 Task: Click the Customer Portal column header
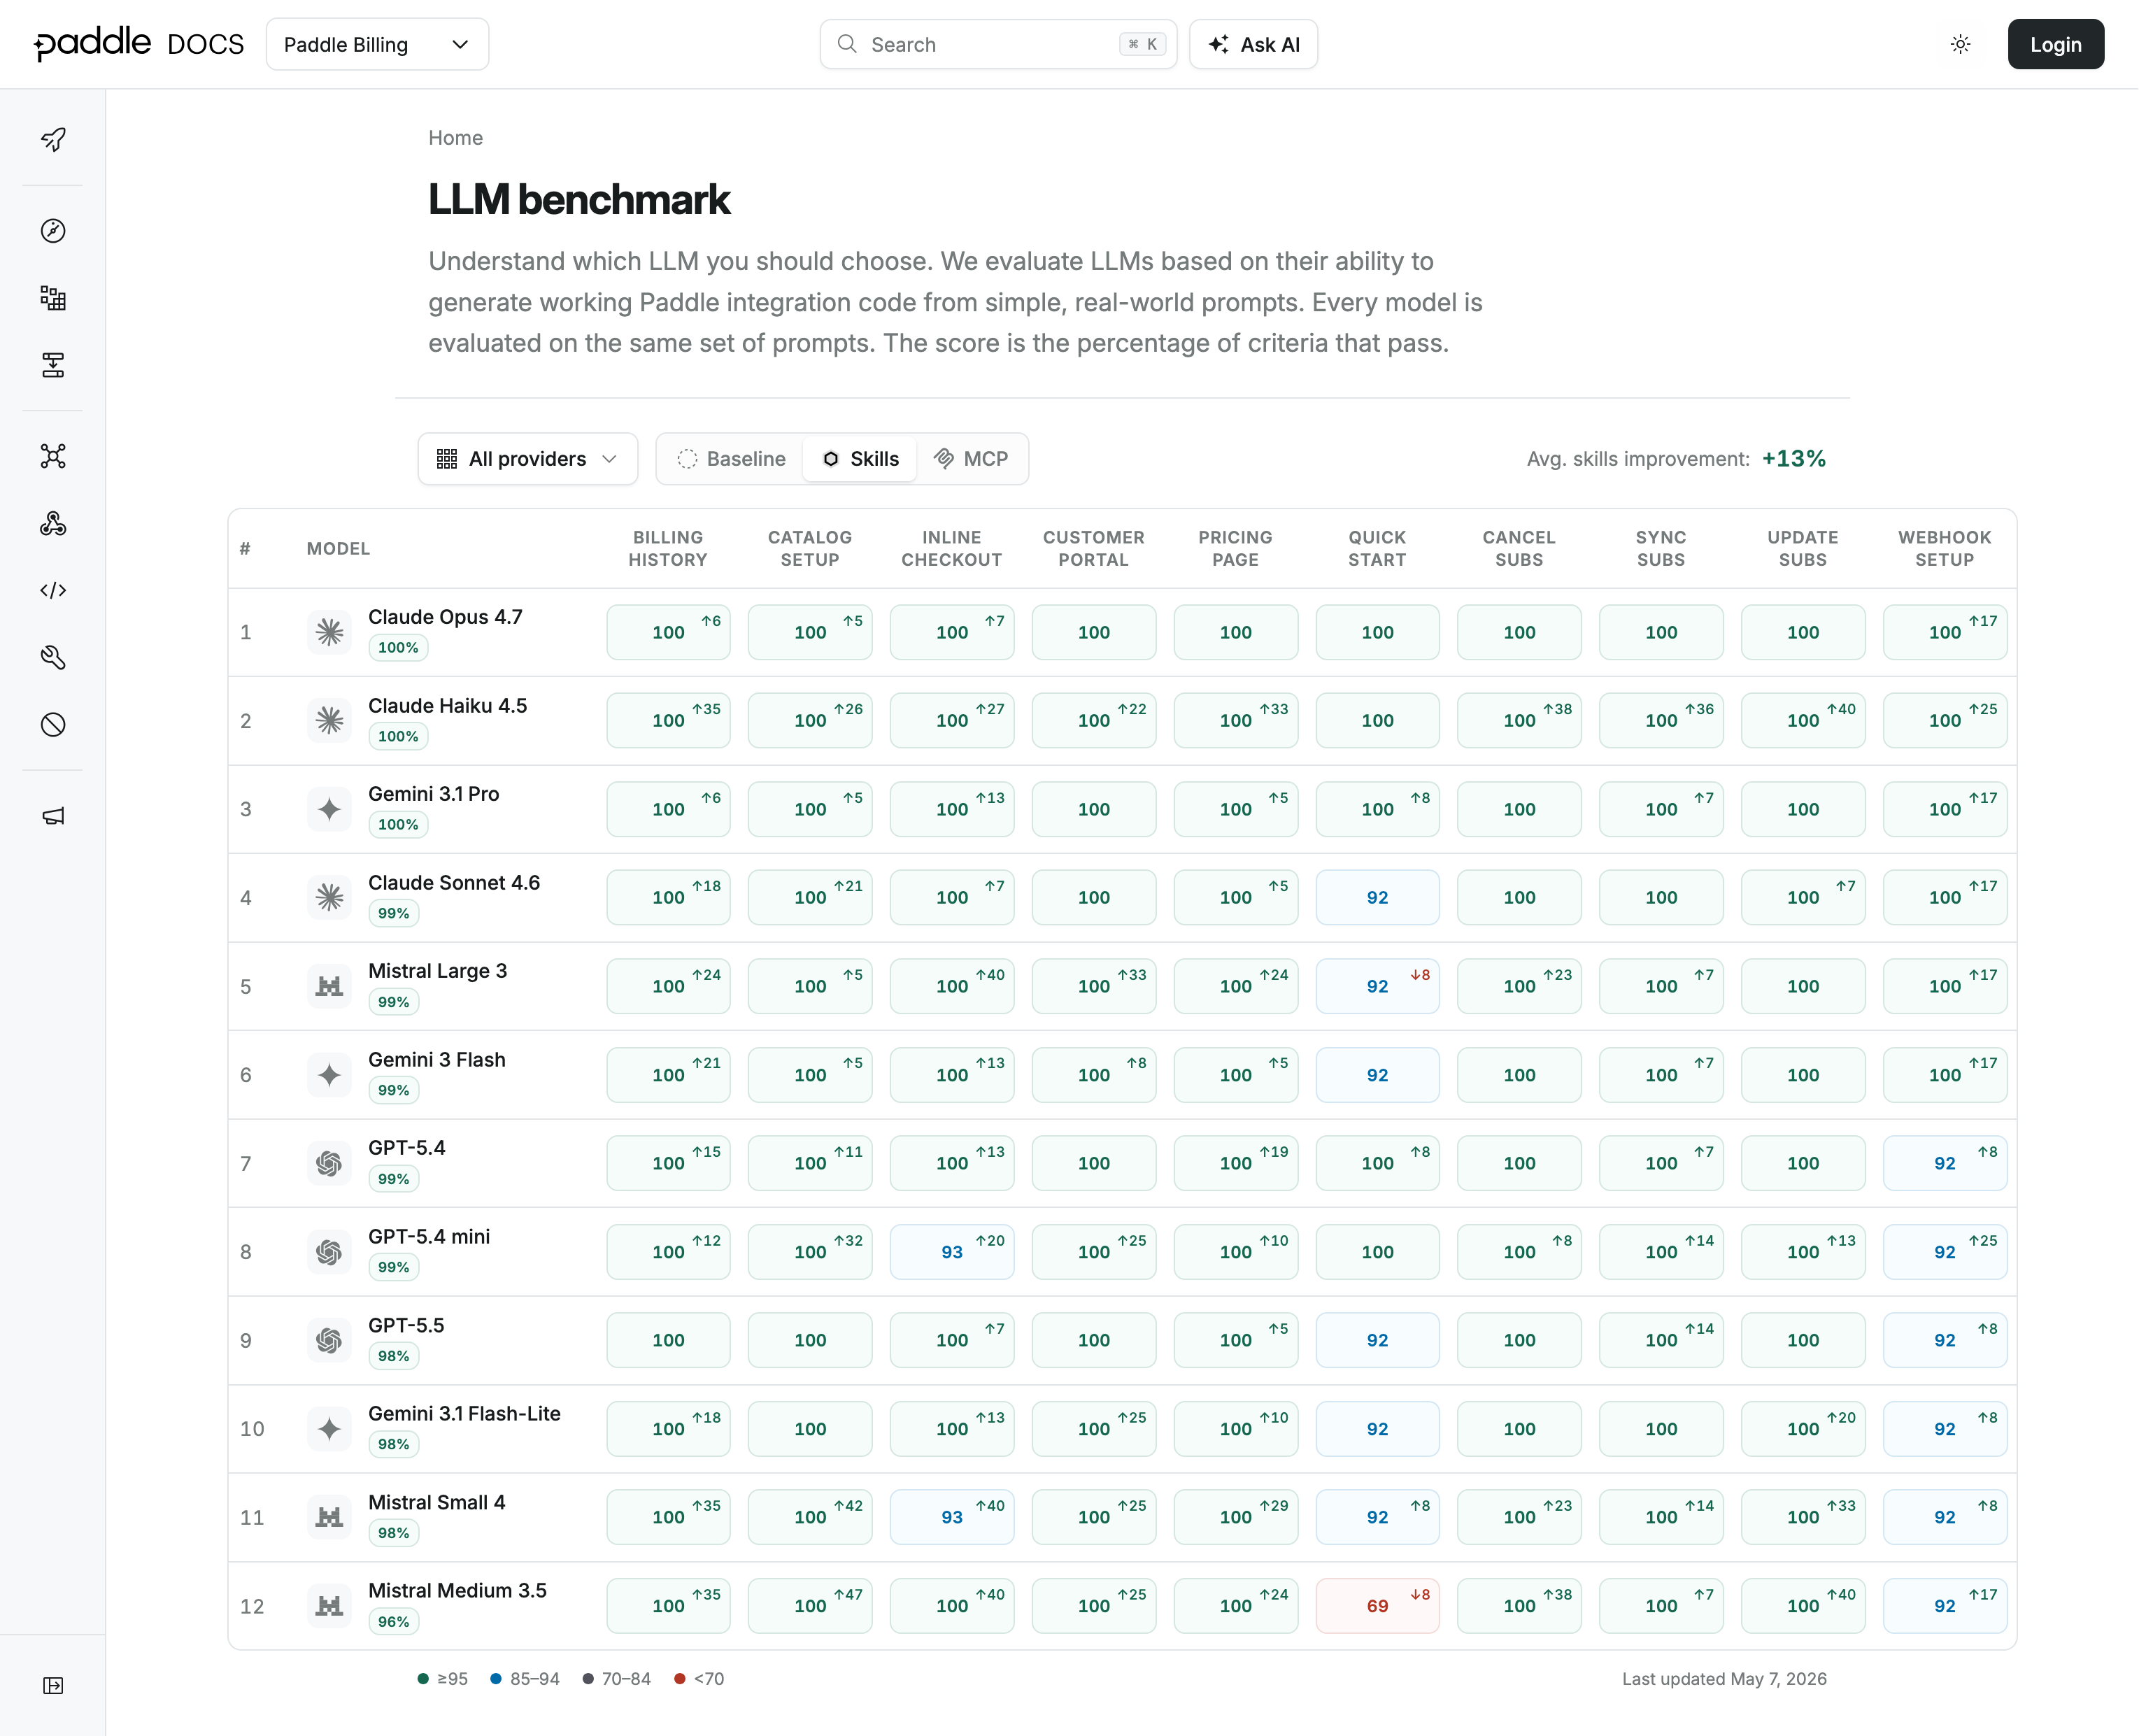click(x=1093, y=548)
